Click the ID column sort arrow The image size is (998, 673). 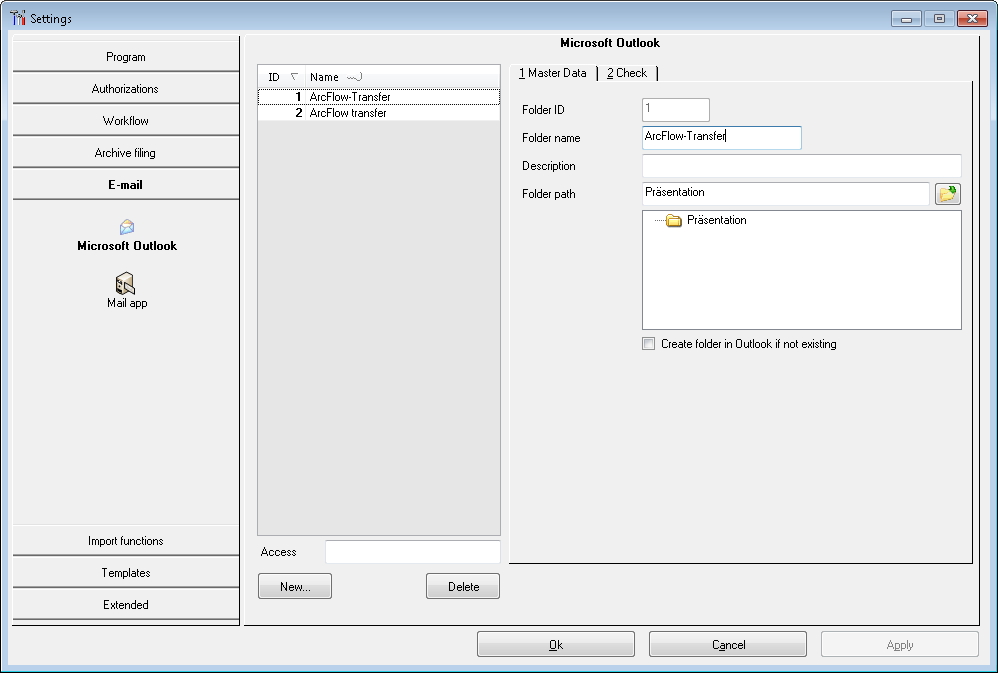[294, 76]
